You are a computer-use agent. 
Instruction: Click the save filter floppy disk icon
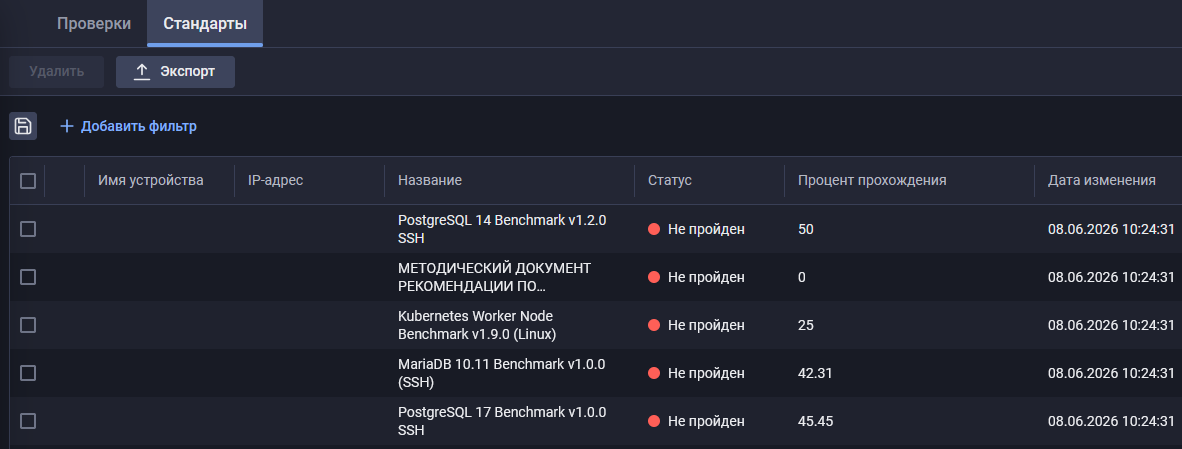[x=23, y=126]
